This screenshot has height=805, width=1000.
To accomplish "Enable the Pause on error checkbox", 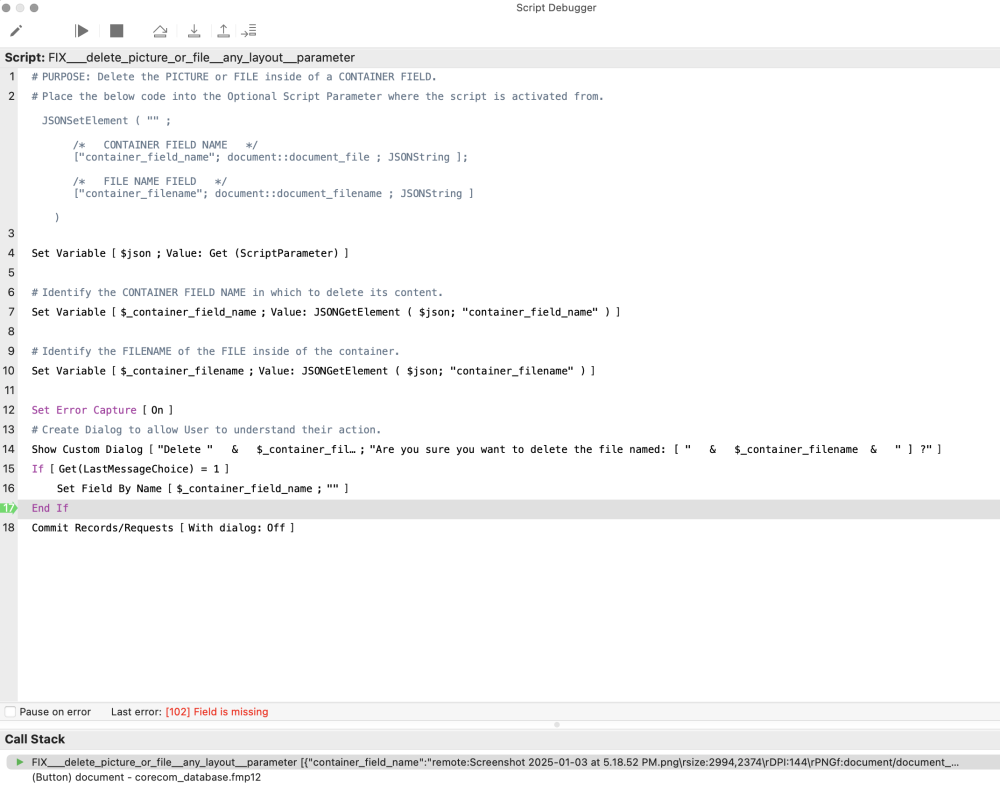I will coord(13,712).
